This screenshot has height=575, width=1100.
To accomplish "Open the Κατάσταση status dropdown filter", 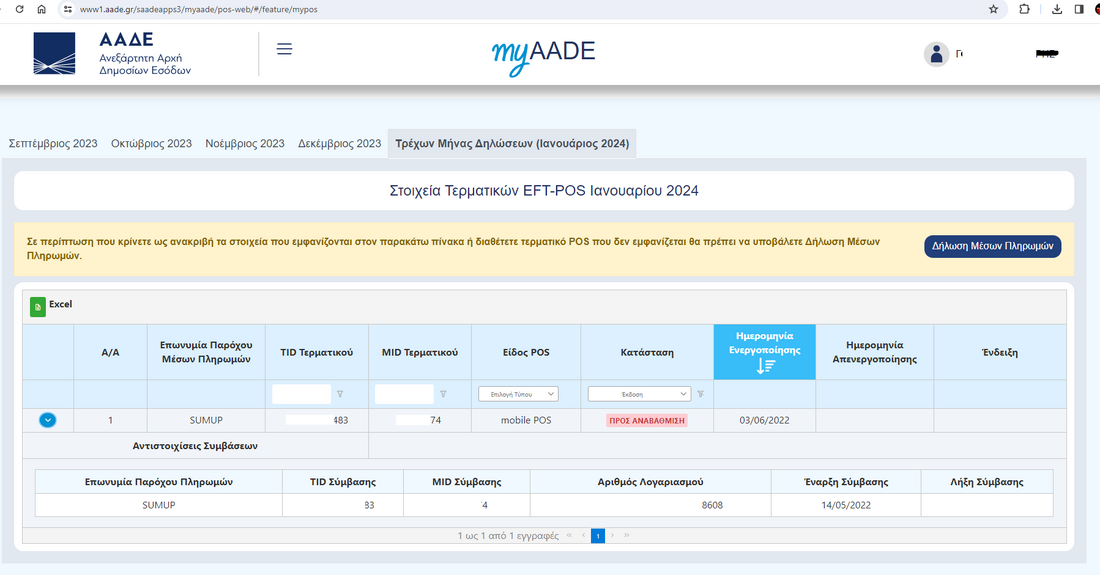I will click(x=639, y=394).
